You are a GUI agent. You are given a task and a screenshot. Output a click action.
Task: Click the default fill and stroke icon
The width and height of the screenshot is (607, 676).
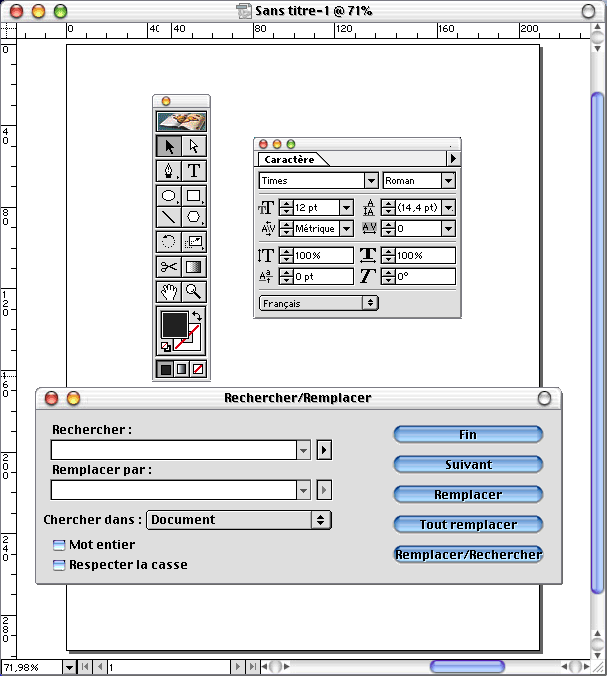[x=166, y=347]
